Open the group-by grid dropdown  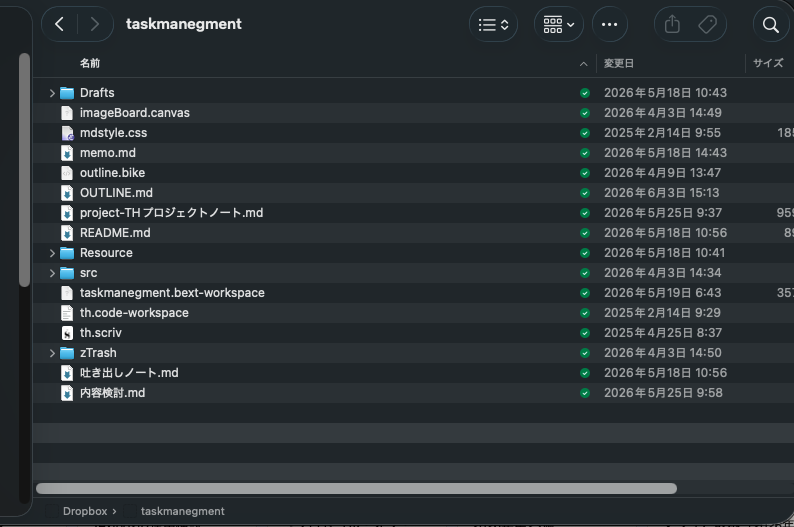tap(559, 24)
